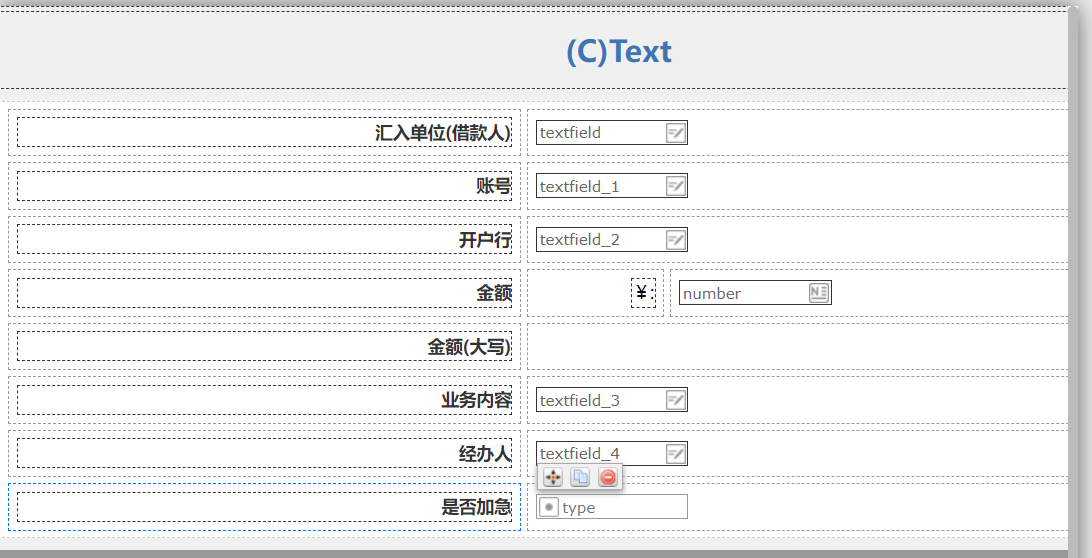Viewport: 1092px width, 558px height.
Task: Select the textfield input widget
Action: [x=611, y=132]
